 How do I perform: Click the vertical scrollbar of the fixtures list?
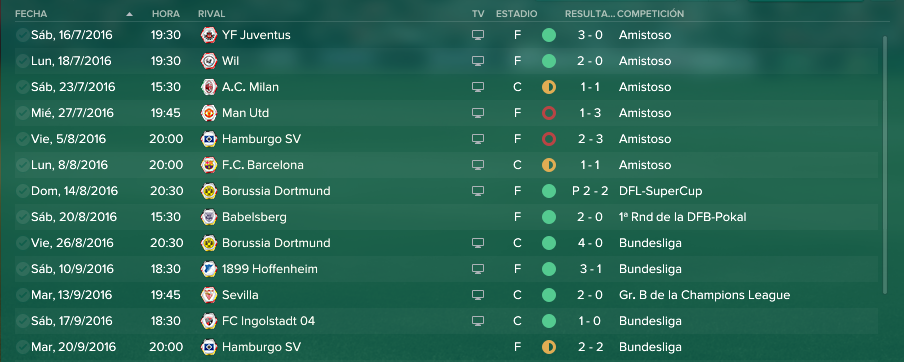[x=886, y=164]
